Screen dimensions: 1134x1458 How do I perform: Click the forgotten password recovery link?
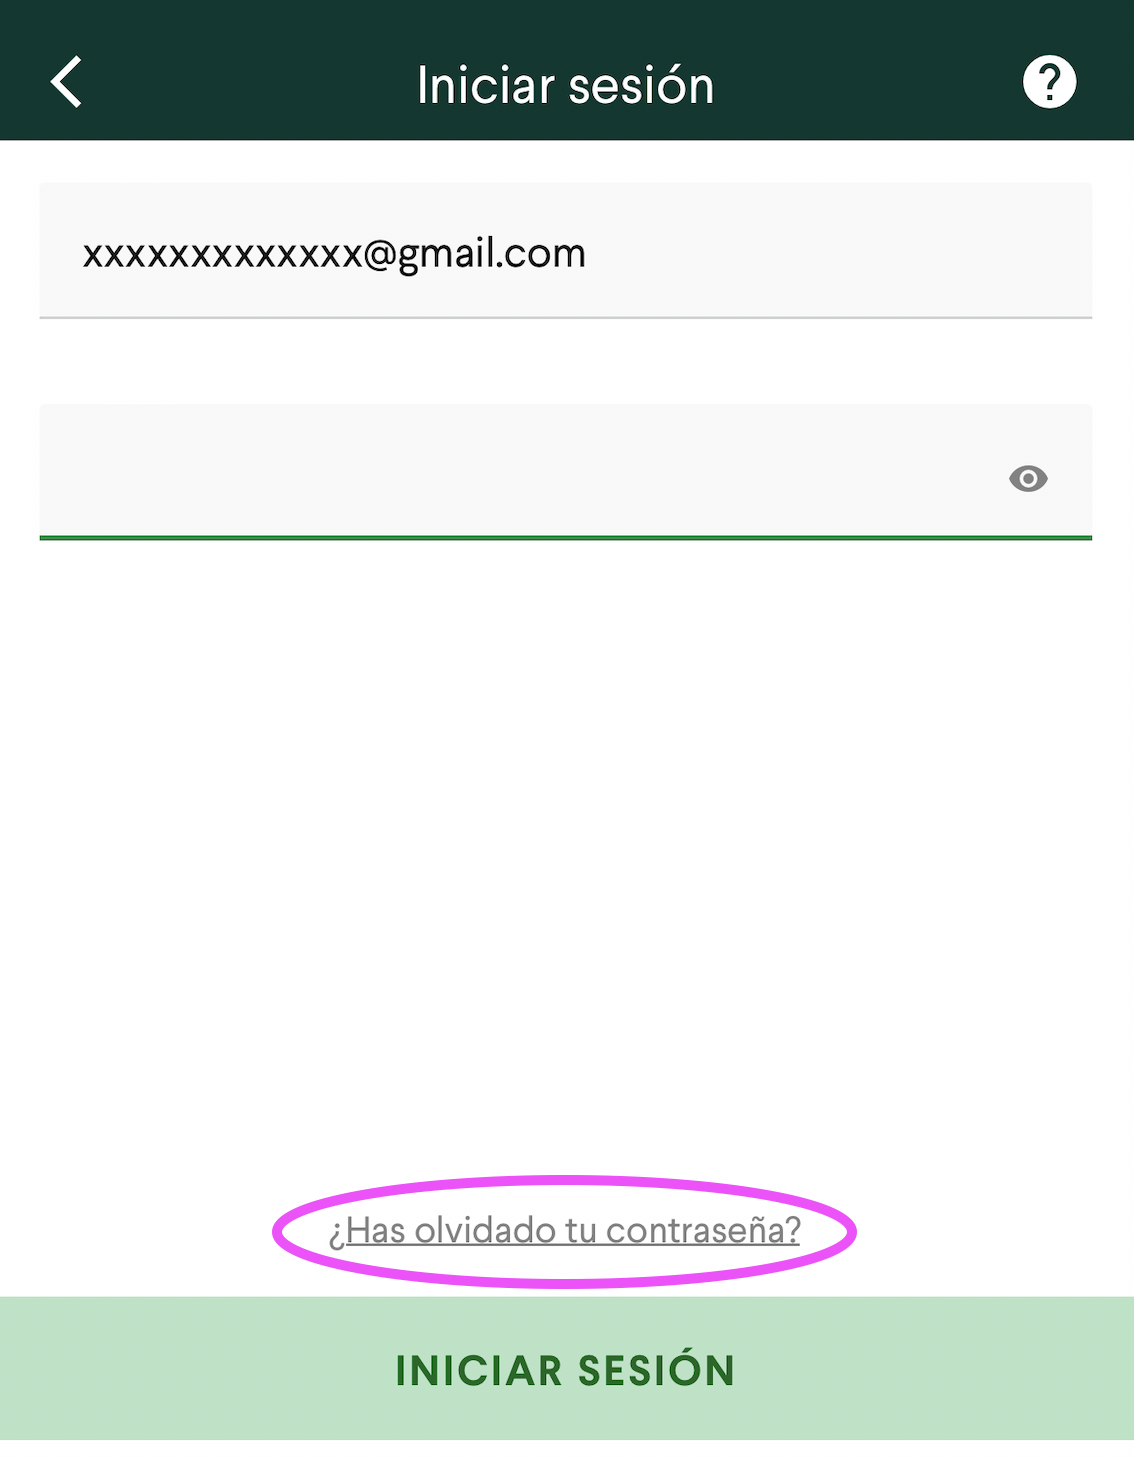pos(565,1230)
